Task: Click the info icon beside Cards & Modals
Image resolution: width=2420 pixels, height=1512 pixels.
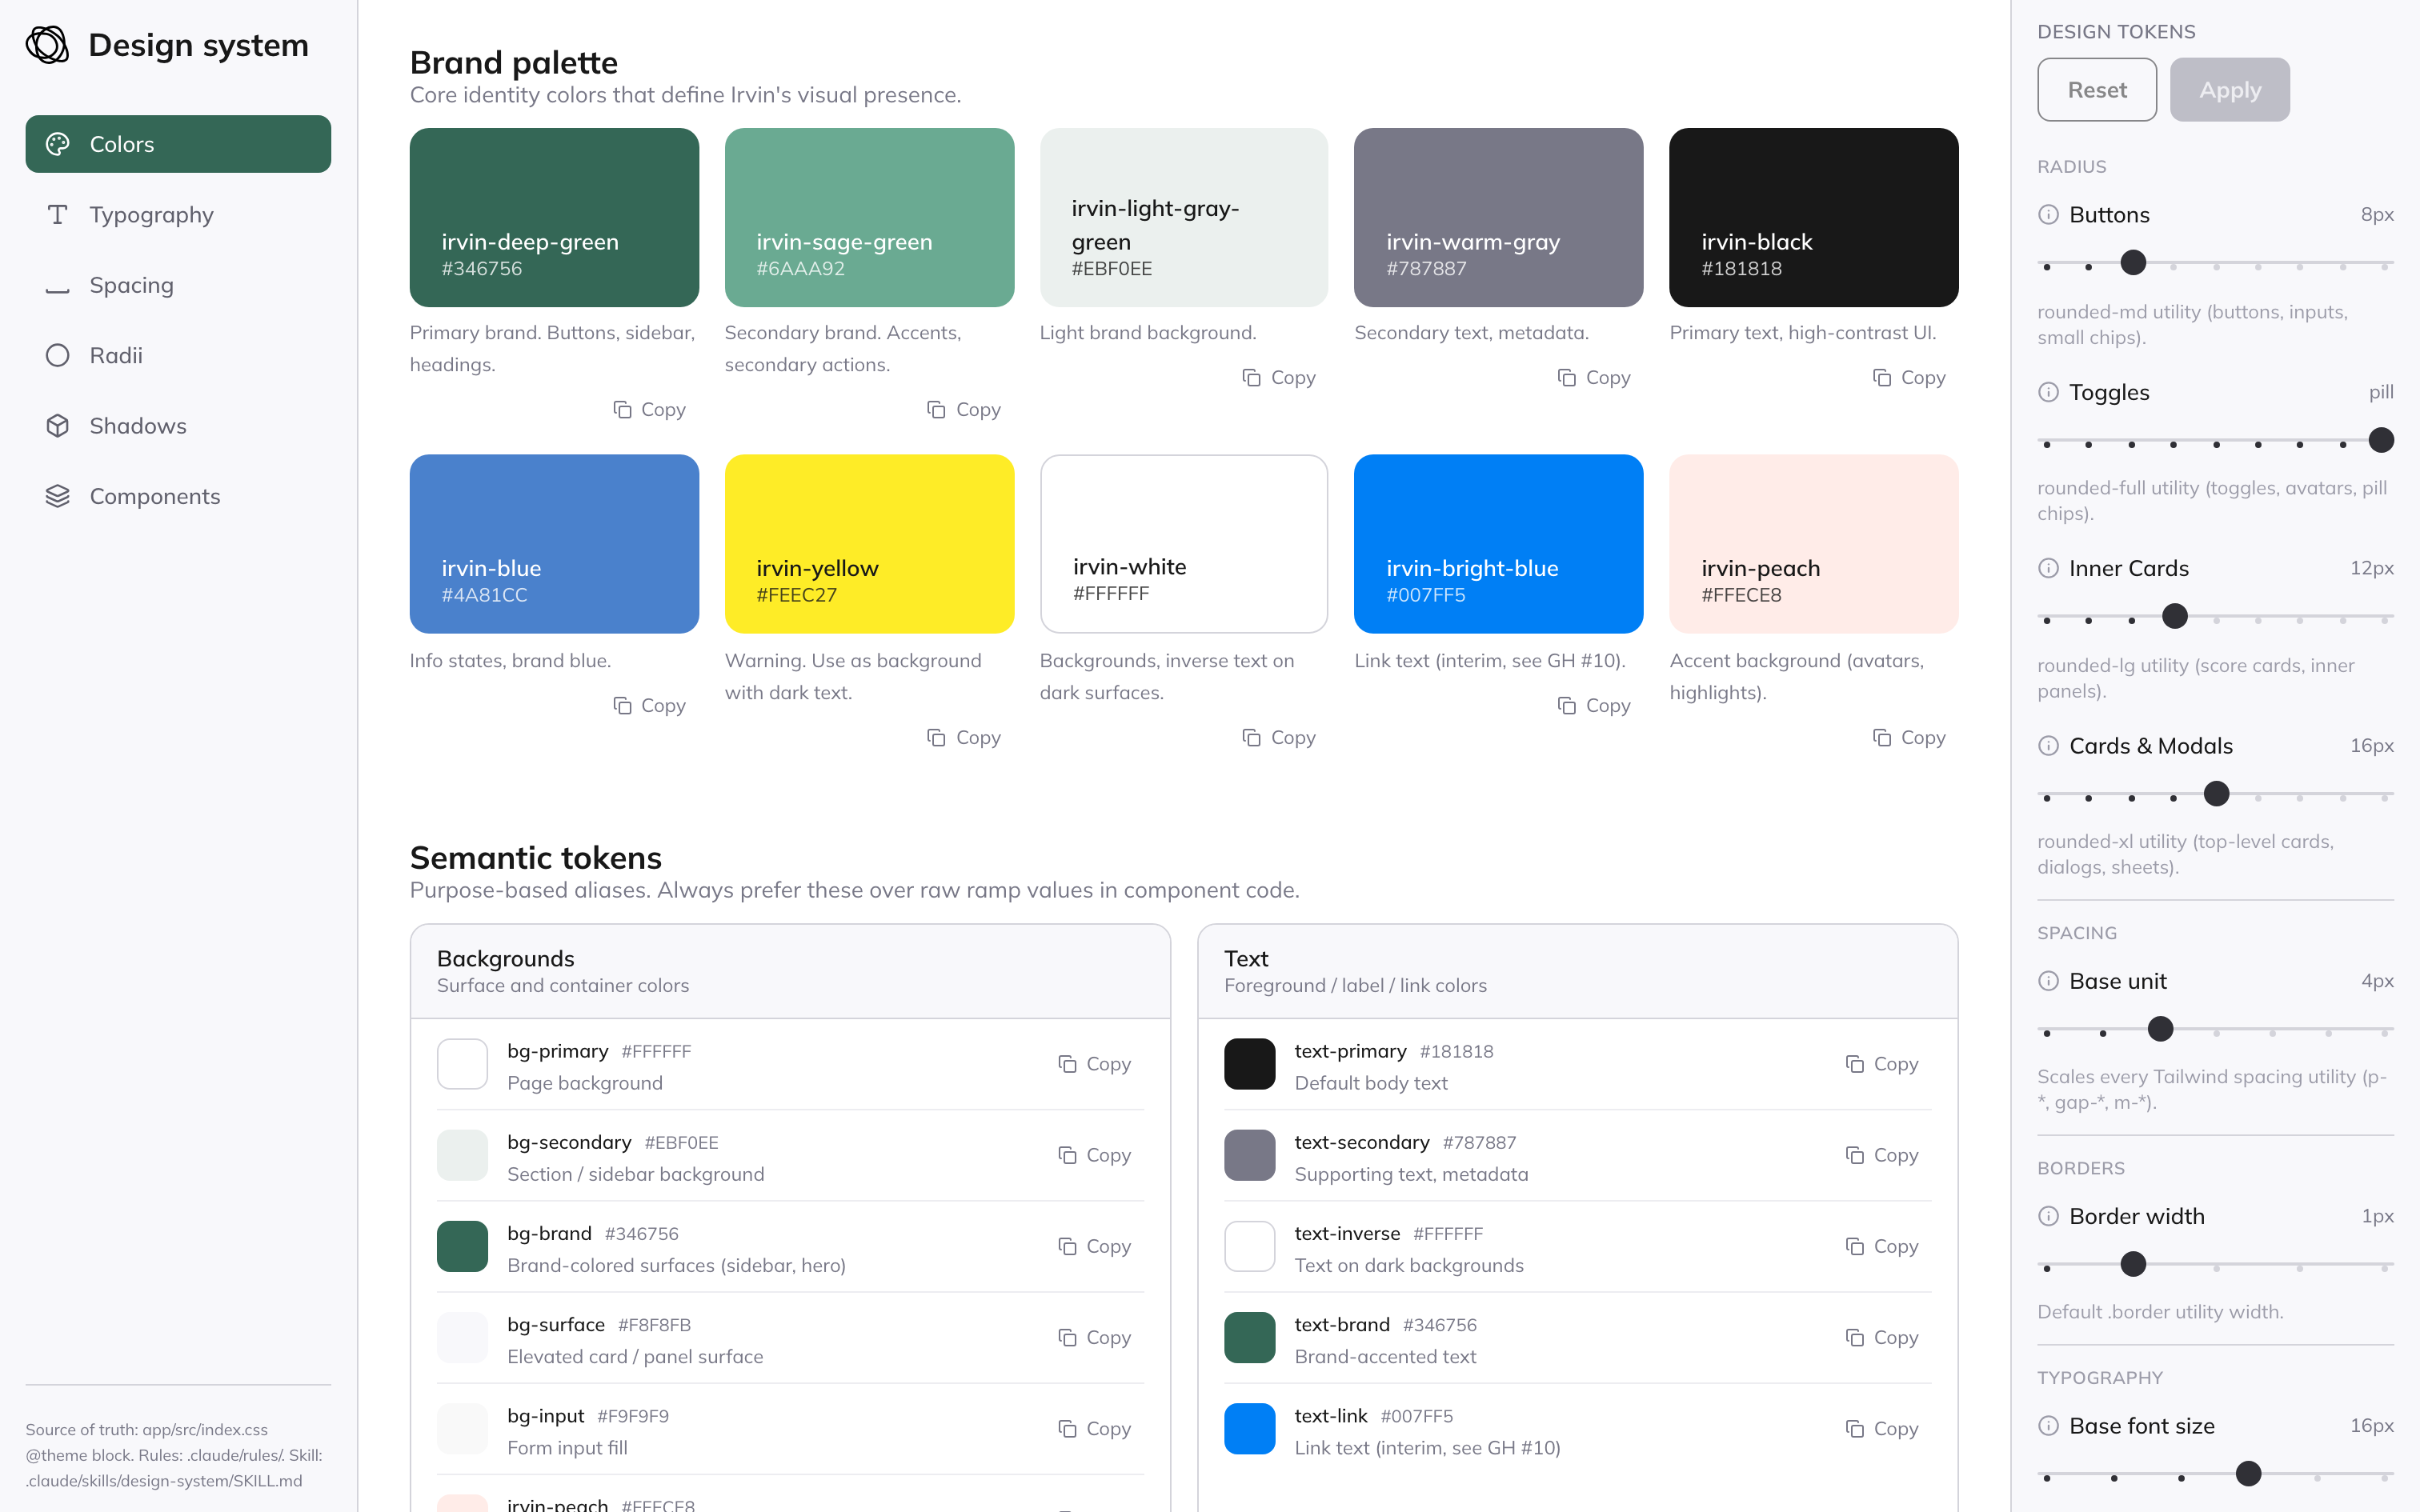Action: click(2048, 746)
